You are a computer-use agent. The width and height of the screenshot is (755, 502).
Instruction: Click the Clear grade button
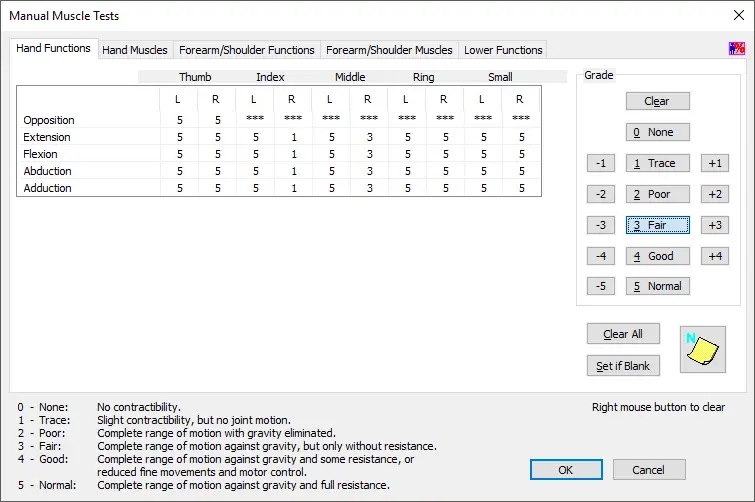(657, 101)
